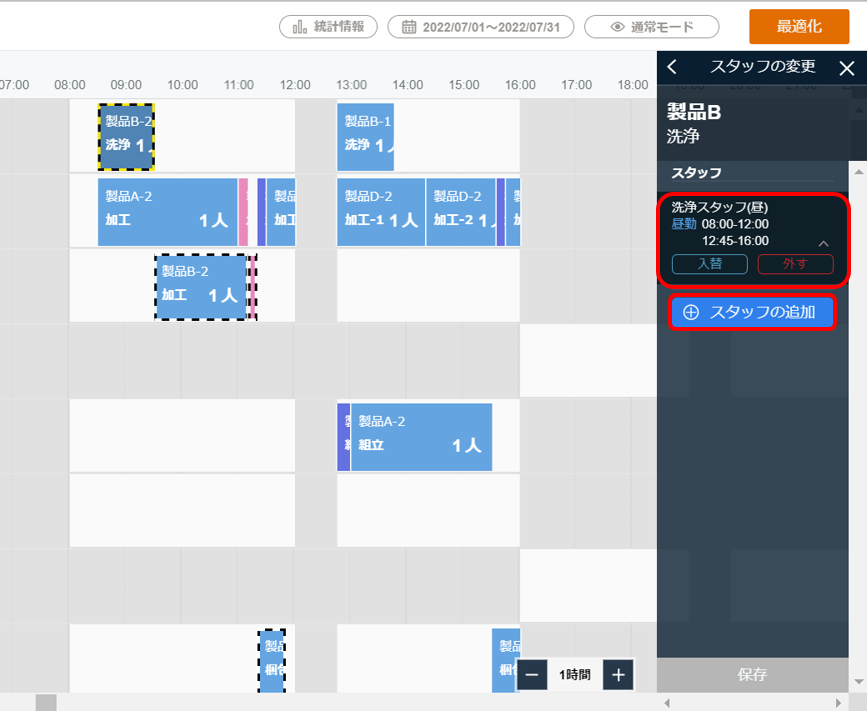The image size is (868, 712).
Task: Click the 昼勤 shift label
Action: click(x=684, y=224)
